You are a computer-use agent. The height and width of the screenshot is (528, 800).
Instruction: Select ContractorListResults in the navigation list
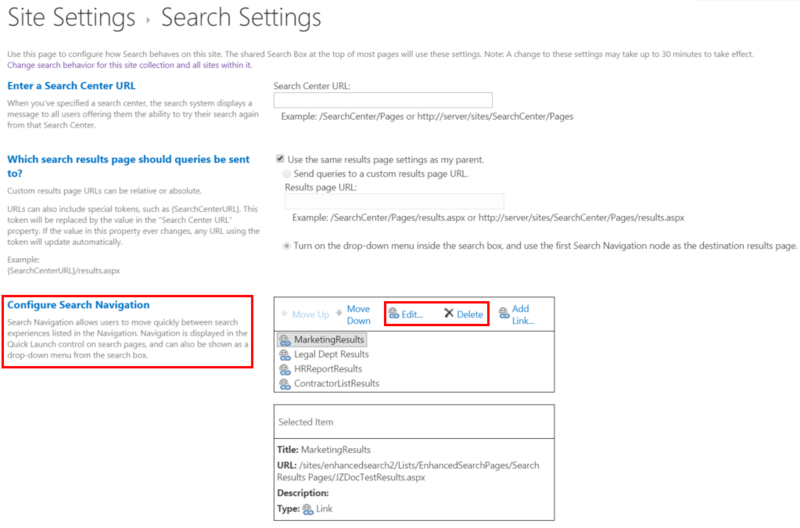click(336, 383)
